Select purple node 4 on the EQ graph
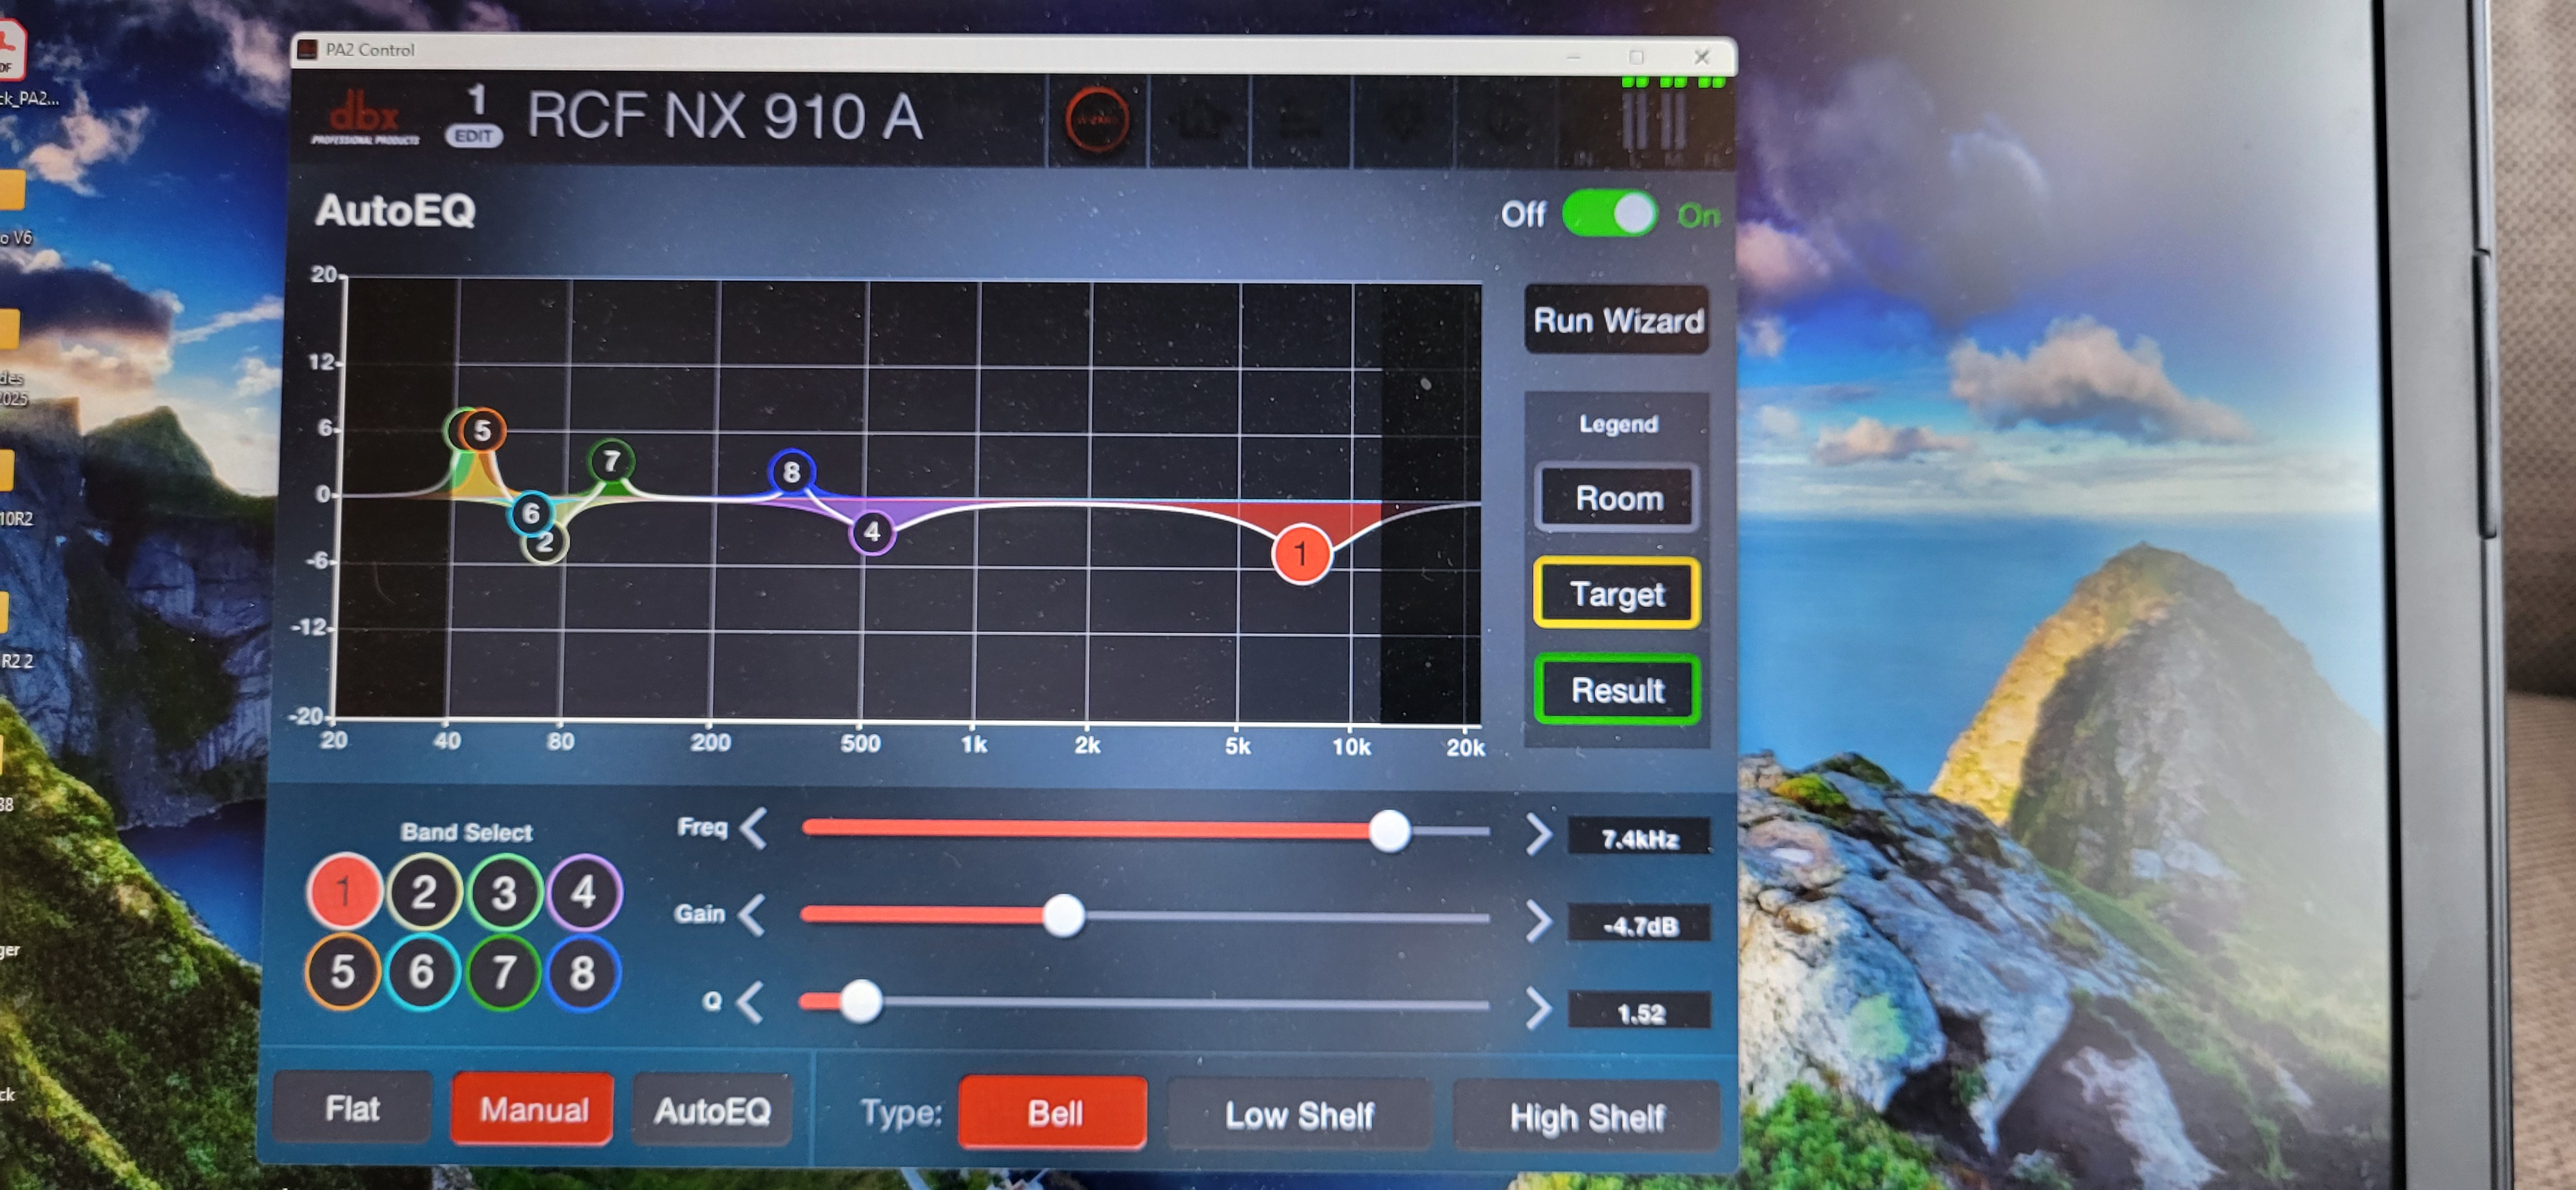The image size is (2576, 1190). [x=872, y=531]
